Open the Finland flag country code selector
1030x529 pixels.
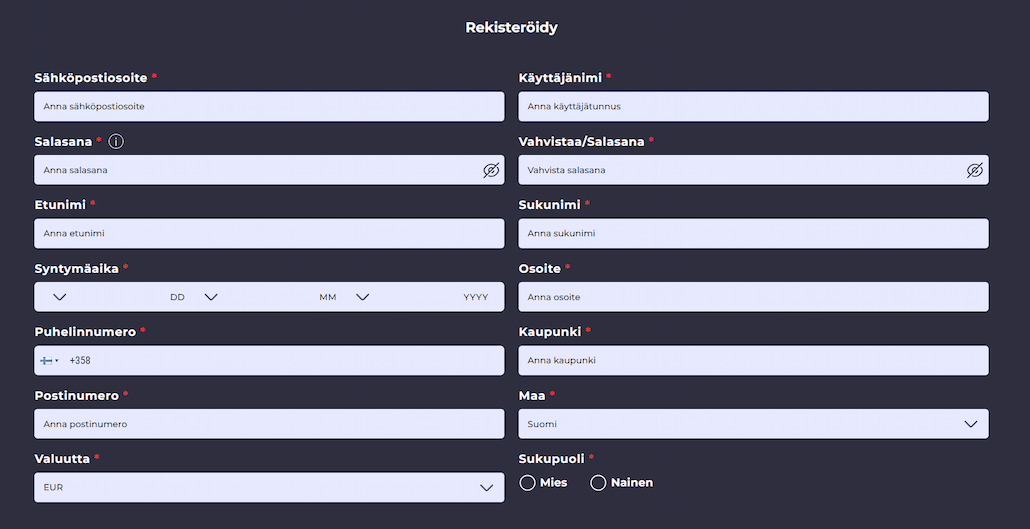coord(49,361)
